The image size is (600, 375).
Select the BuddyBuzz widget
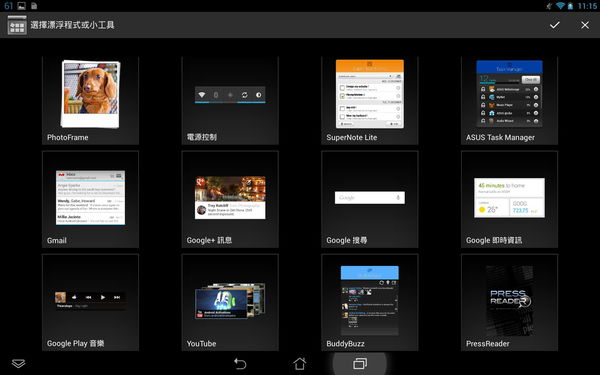370,302
